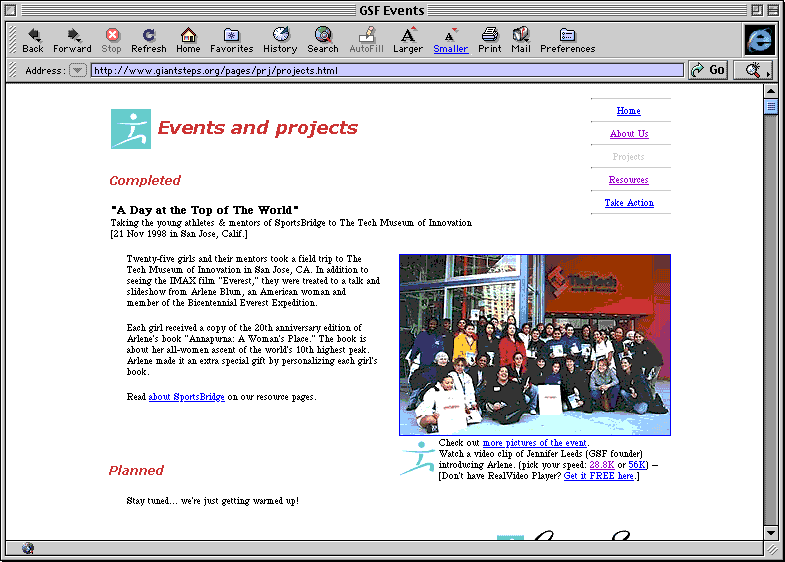Viewport: 785px width, 562px height.
Task: Go back with the Back toolbar button
Action: pos(33,40)
